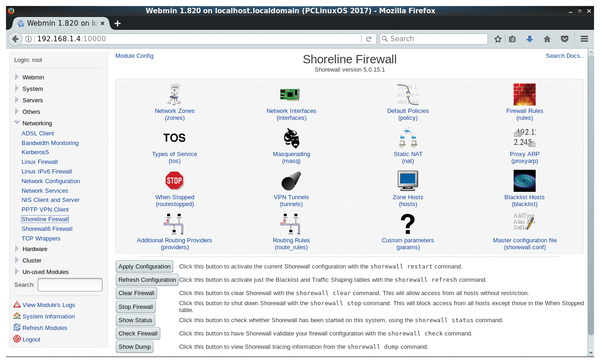Viewport: 600px width, 363px height.
Task: Open the Firewall Rules brick wall icon
Action: 524,94
